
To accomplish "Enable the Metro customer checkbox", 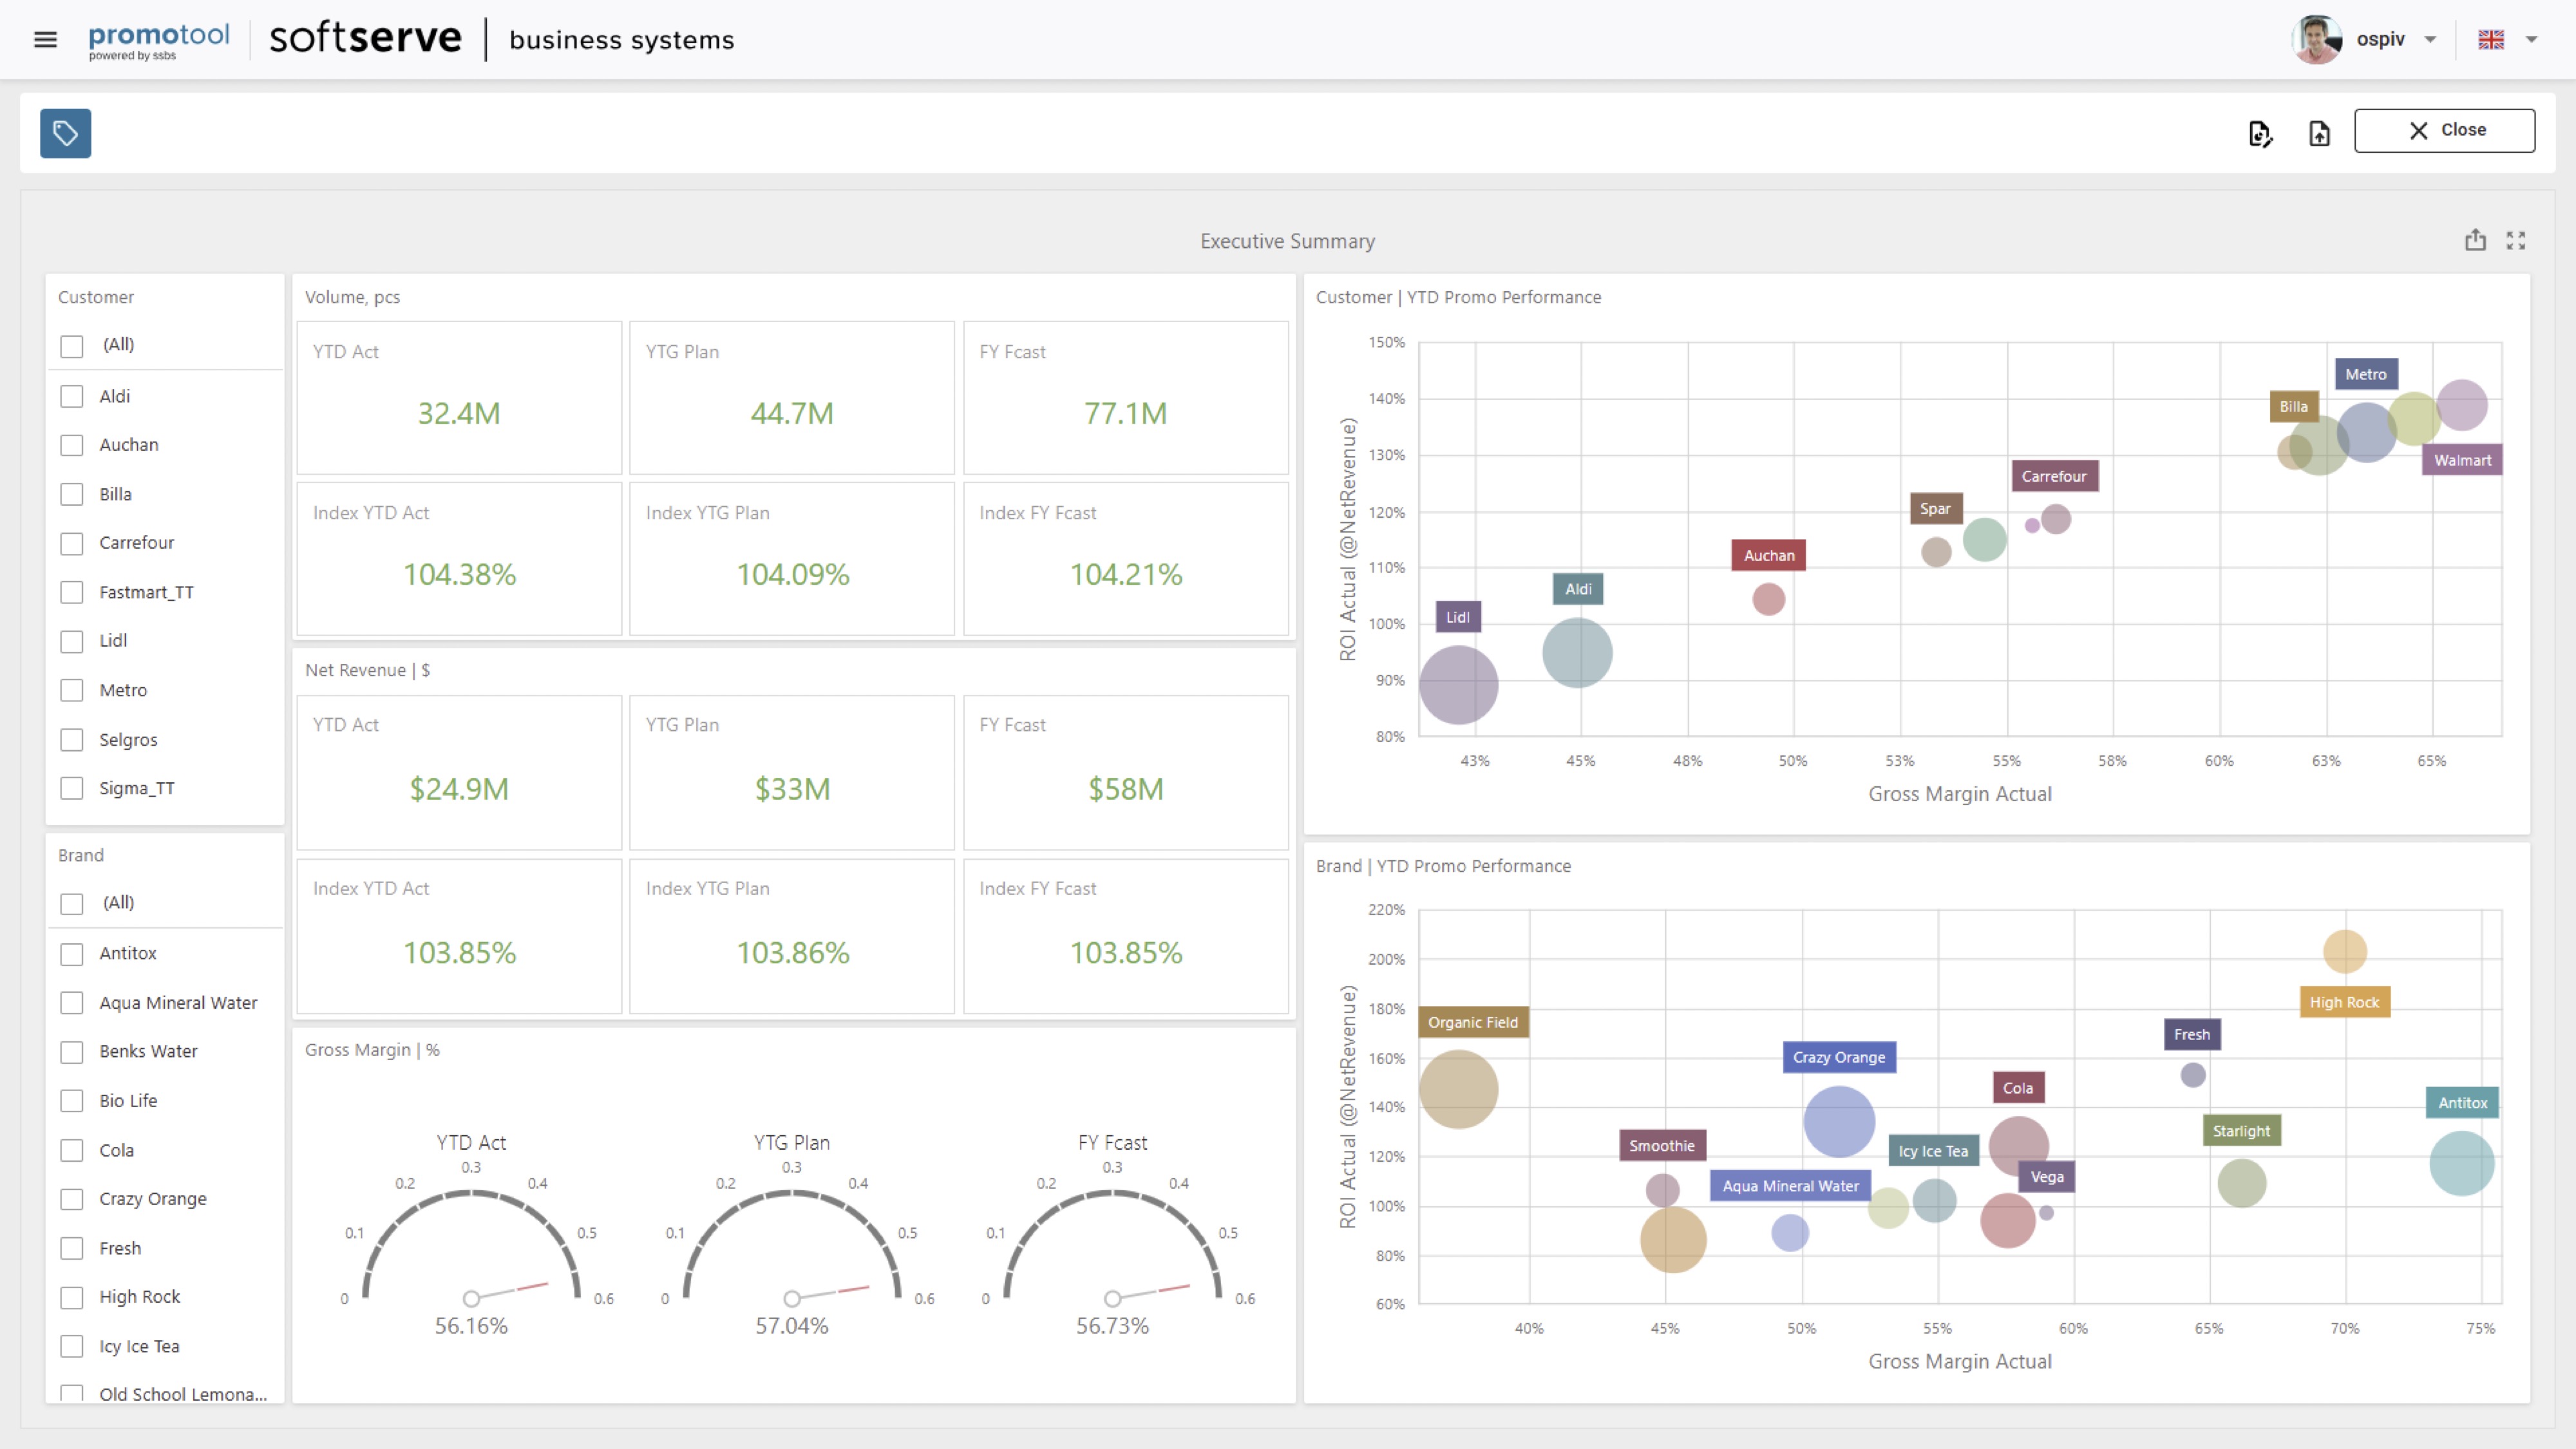I will click(72, 691).
